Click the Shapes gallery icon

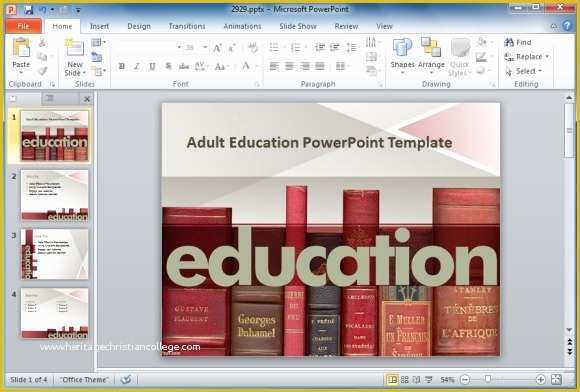402,48
